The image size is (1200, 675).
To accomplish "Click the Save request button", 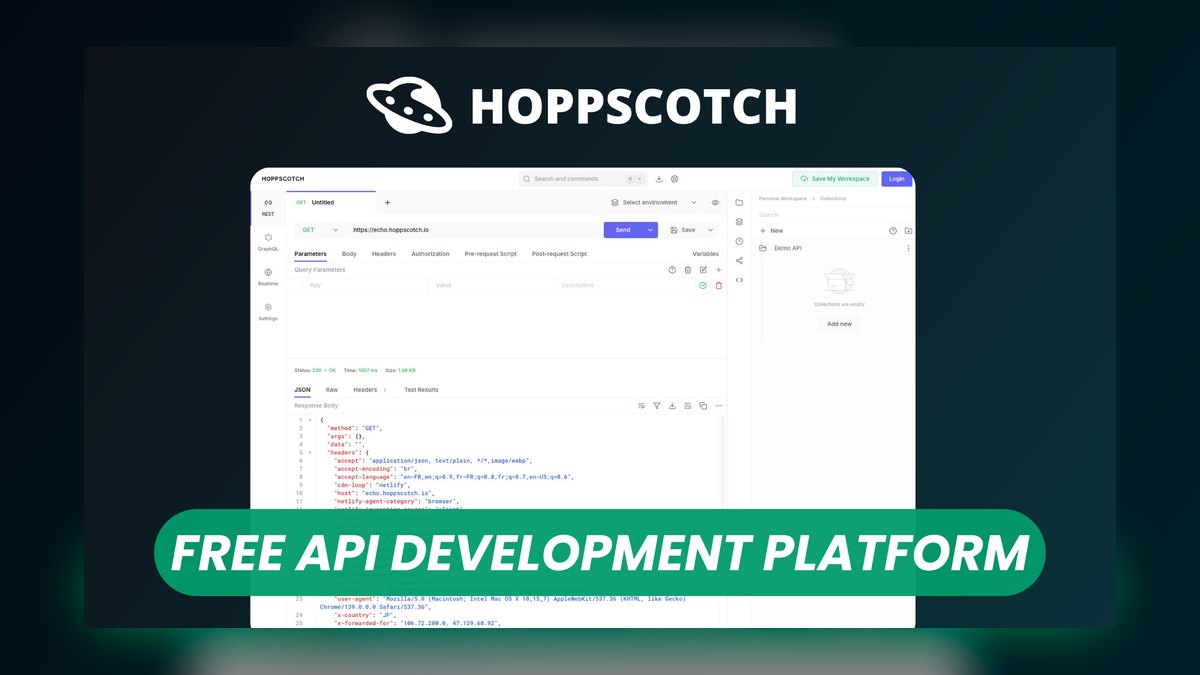I will tap(684, 230).
